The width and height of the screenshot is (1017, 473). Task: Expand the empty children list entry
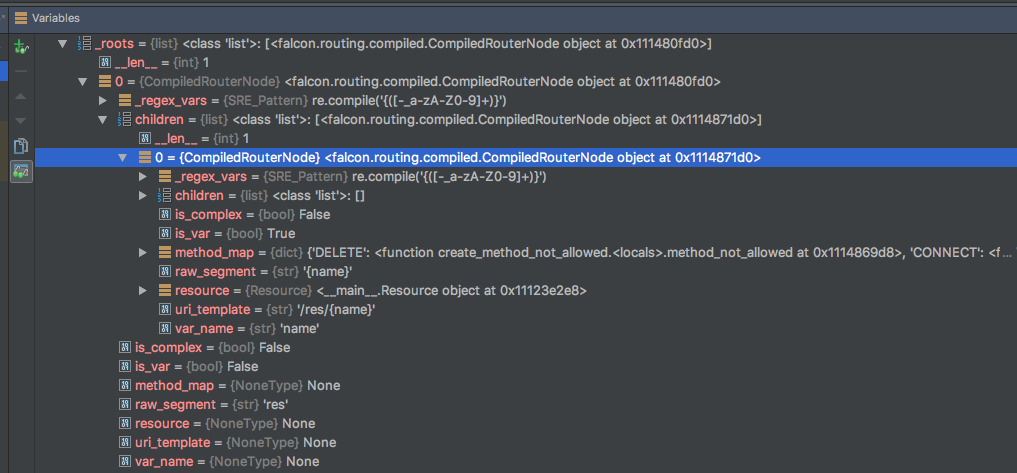click(x=143, y=195)
